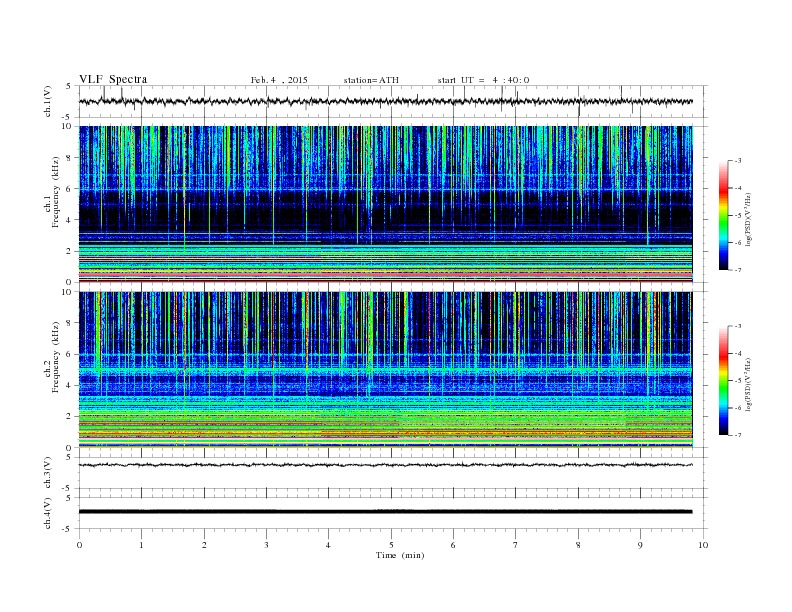The height and width of the screenshot is (612, 792).
Task: Select the "start UT = 4:40:0" text
Action: (x=483, y=80)
